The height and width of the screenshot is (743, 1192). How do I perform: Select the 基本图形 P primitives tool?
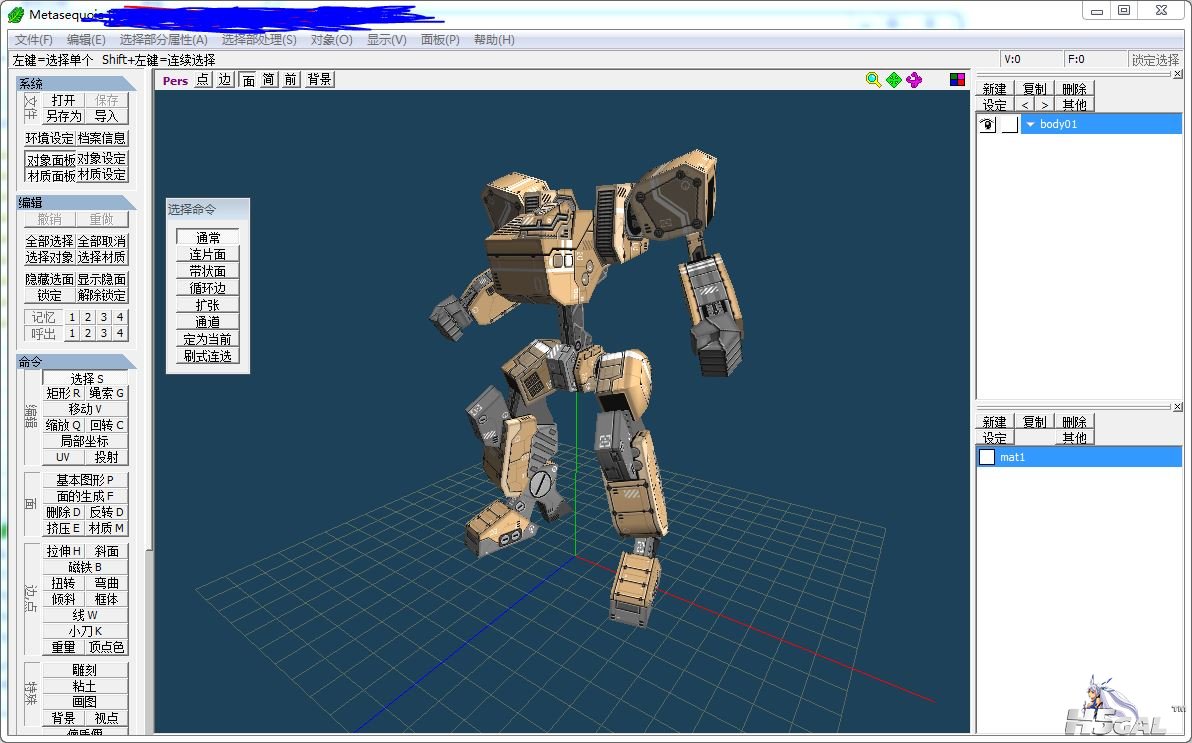pyautogui.click(x=85, y=480)
